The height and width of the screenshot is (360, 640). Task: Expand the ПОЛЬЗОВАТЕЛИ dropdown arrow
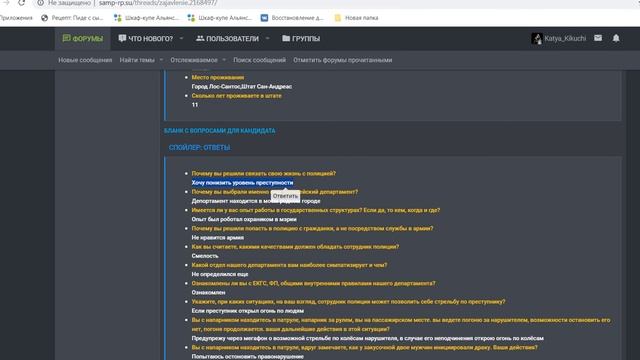click(x=267, y=38)
